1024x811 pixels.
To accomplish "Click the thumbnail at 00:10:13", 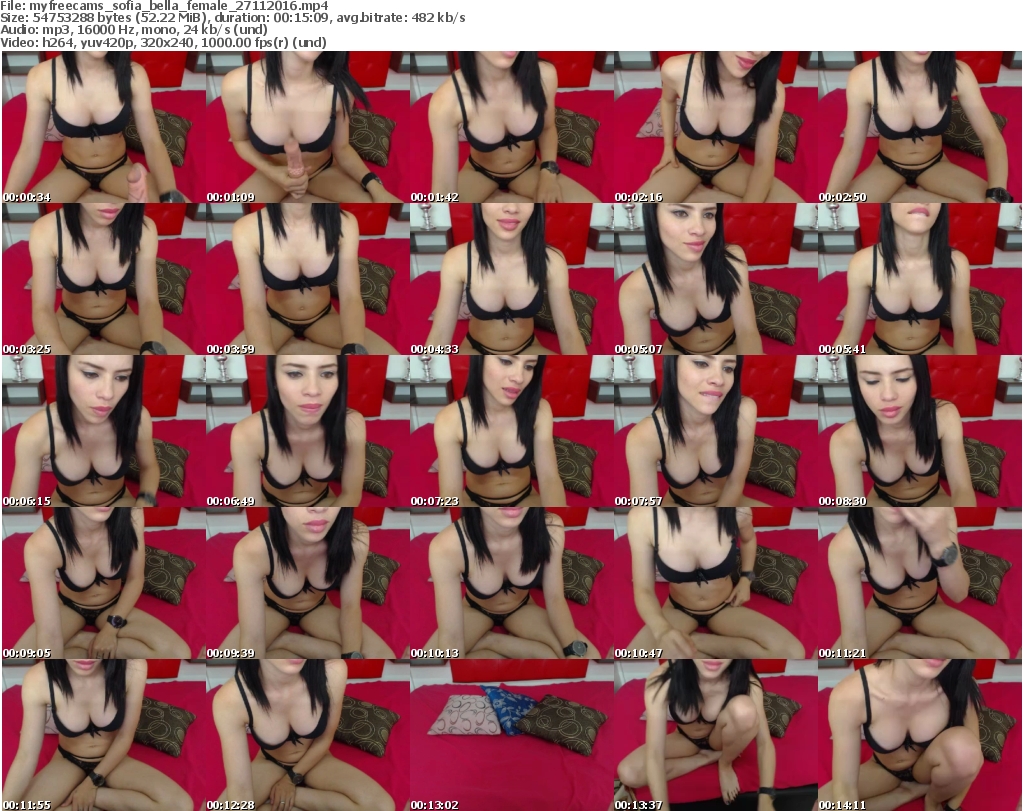I will click(511, 583).
